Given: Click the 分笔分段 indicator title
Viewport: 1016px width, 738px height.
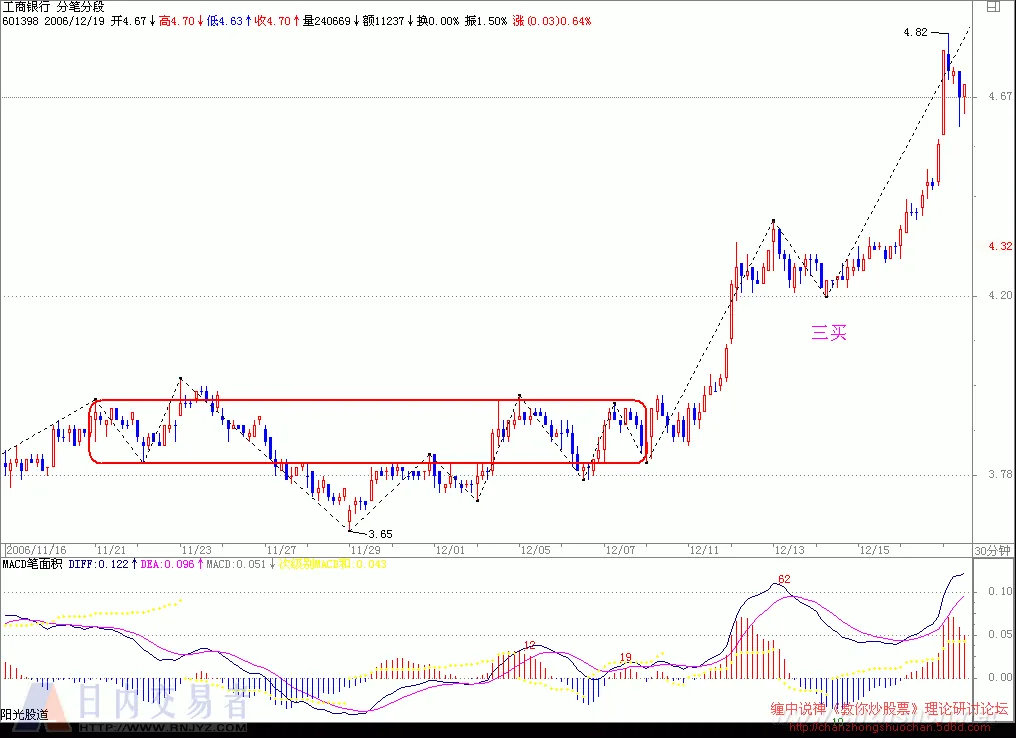Looking at the screenshot, I should (x=80, y=7).
